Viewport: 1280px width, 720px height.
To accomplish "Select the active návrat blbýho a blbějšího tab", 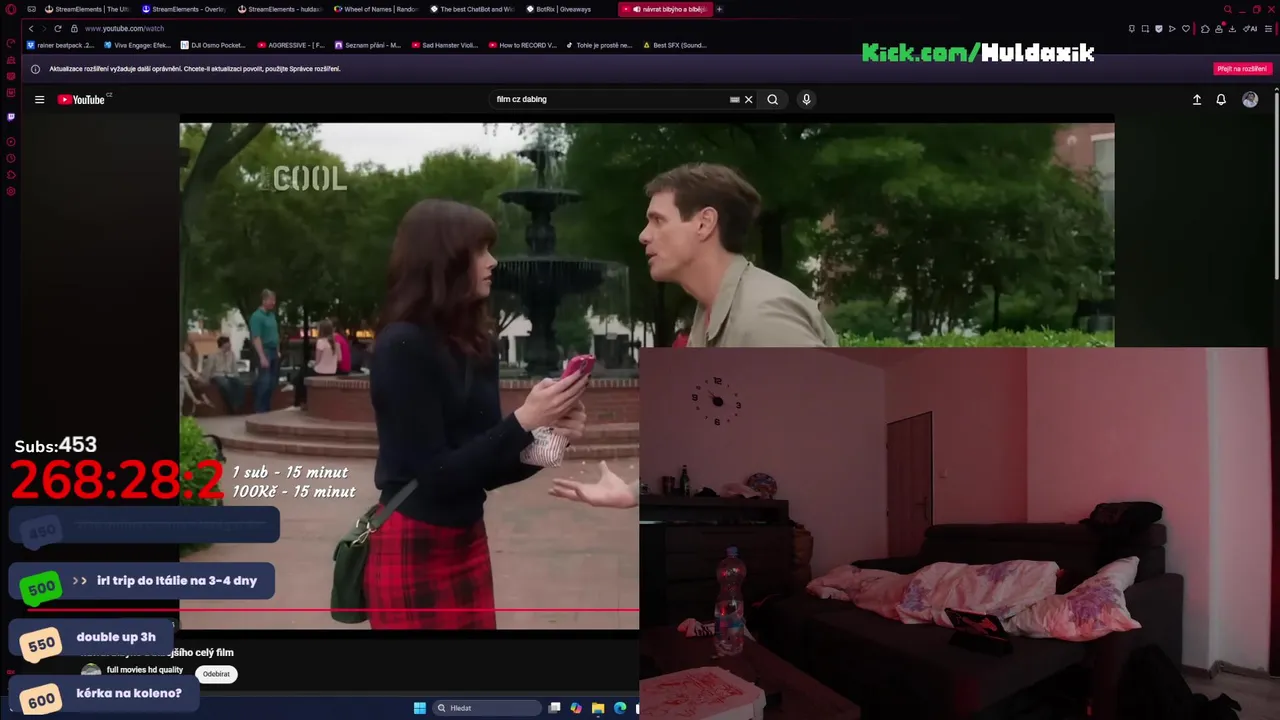I will [x=665, y=9].
